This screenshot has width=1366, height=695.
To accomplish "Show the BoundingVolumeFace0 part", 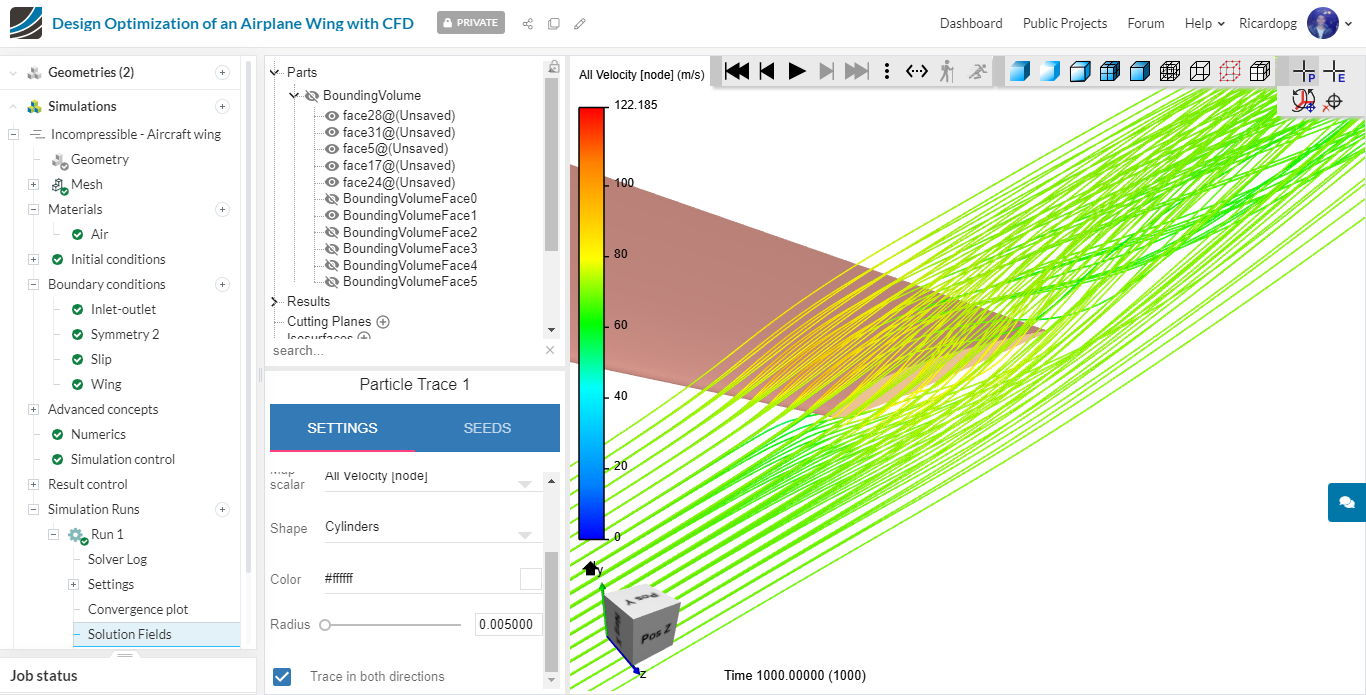I will pyautogui.click(x=332, y=199).
